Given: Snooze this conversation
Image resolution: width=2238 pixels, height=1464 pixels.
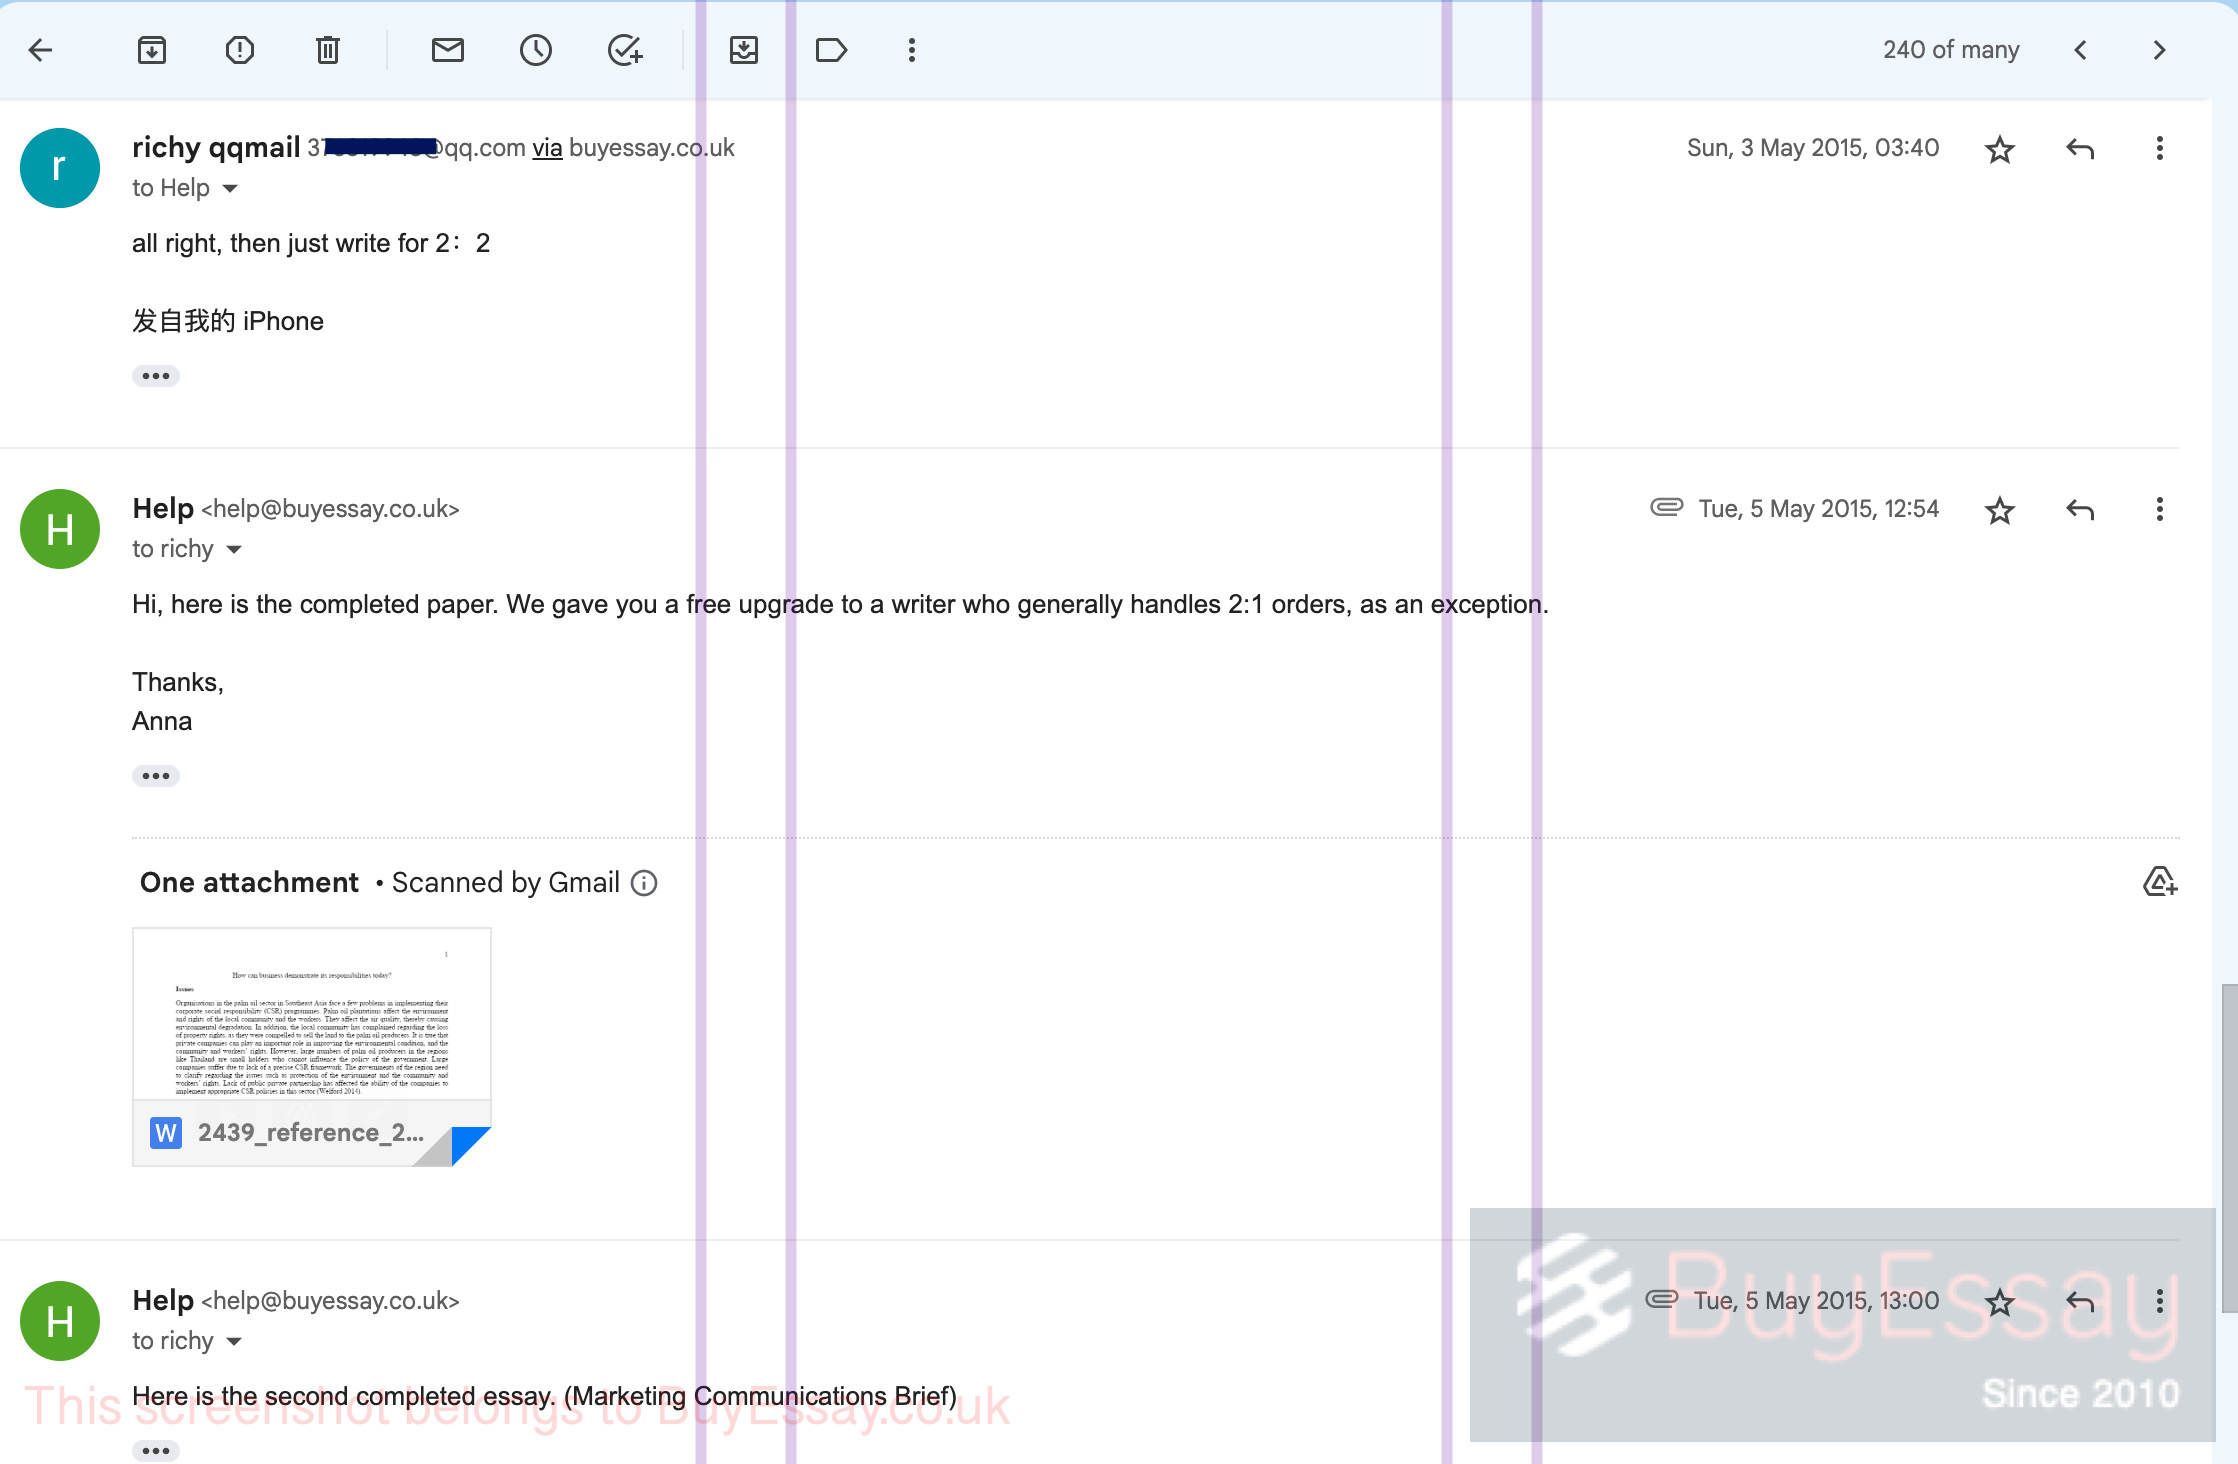Looking at the screenshot, I should click(x=536, y=50).
